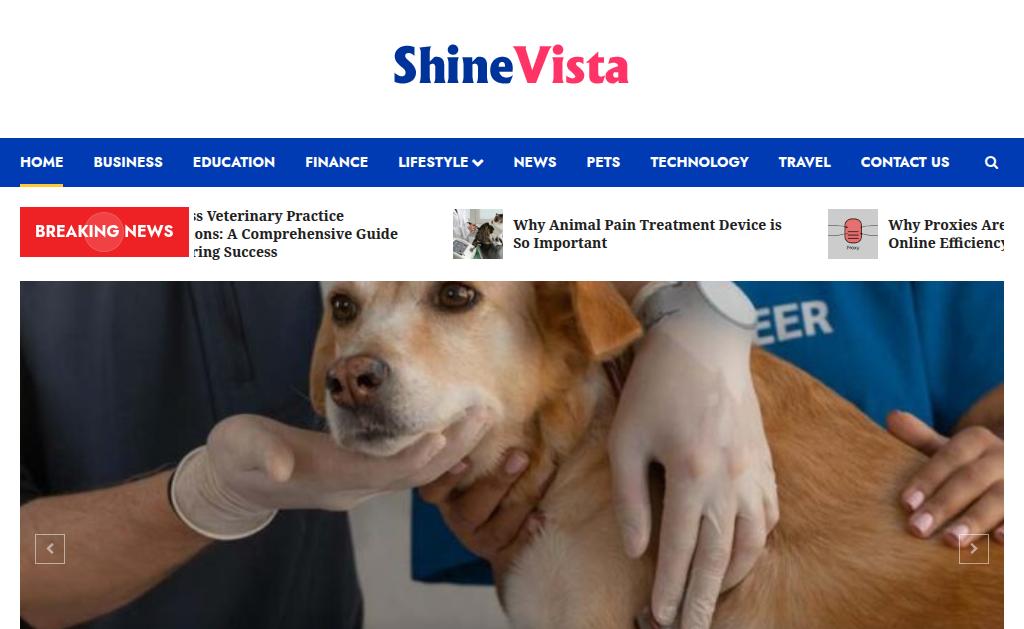
Task: Open the Home menu item
Action: click(x=41, y=162)
